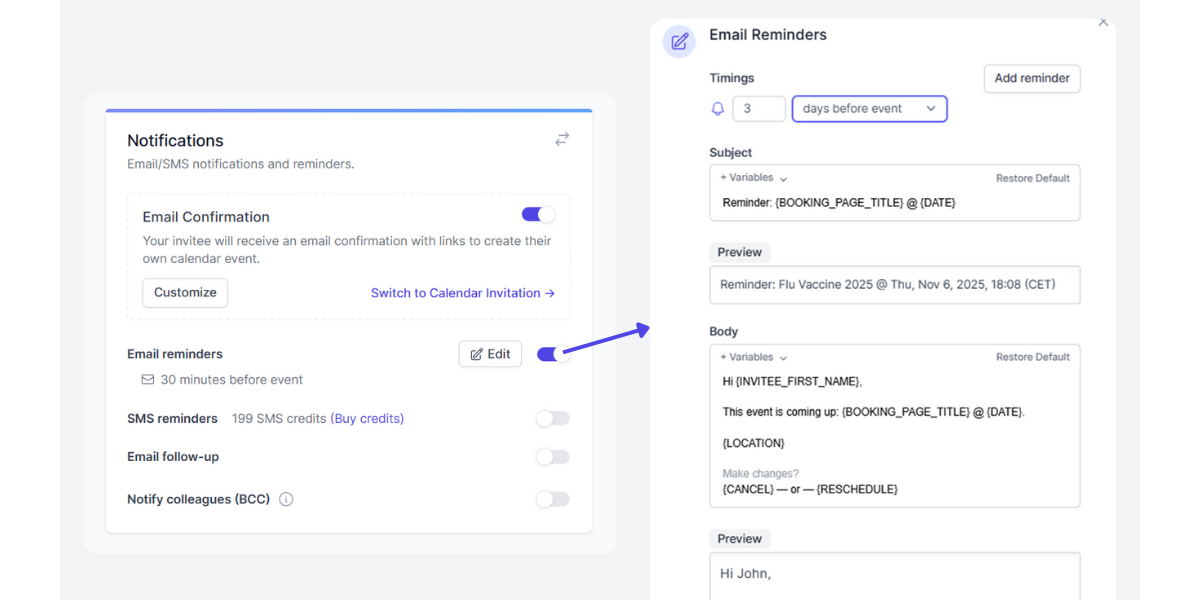Select the reminder timing number input showing 3
This screenshot has width=1200, height=600.
click(759, 108)
